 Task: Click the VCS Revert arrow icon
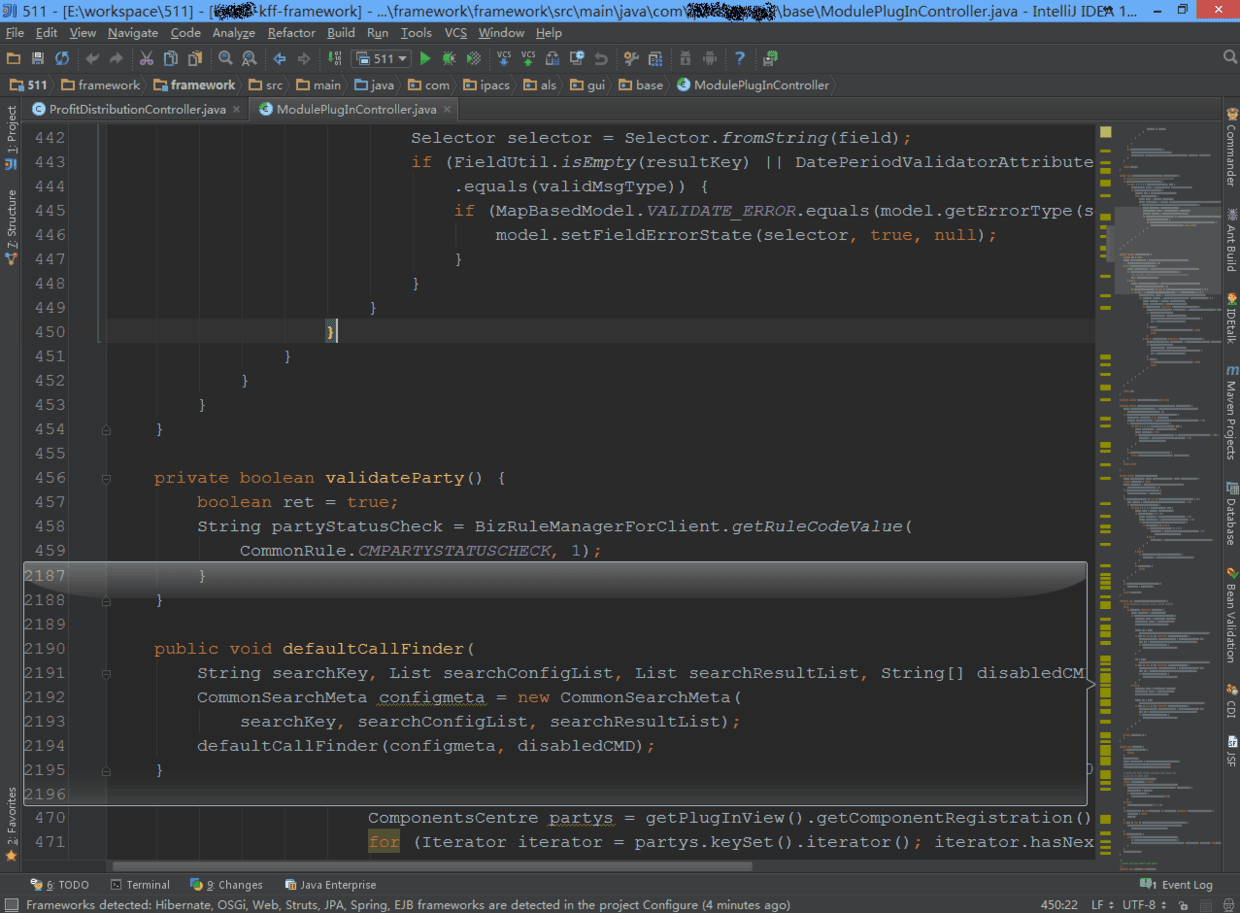click(x=601, y=59)
